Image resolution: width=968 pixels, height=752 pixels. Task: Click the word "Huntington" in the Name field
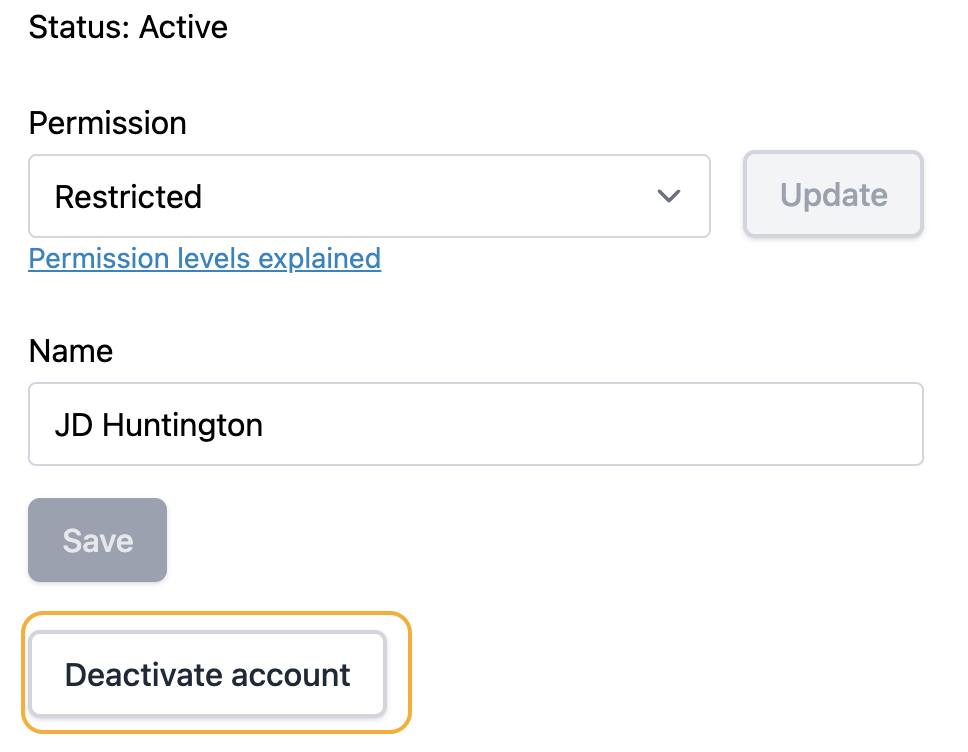coord(183,425)
